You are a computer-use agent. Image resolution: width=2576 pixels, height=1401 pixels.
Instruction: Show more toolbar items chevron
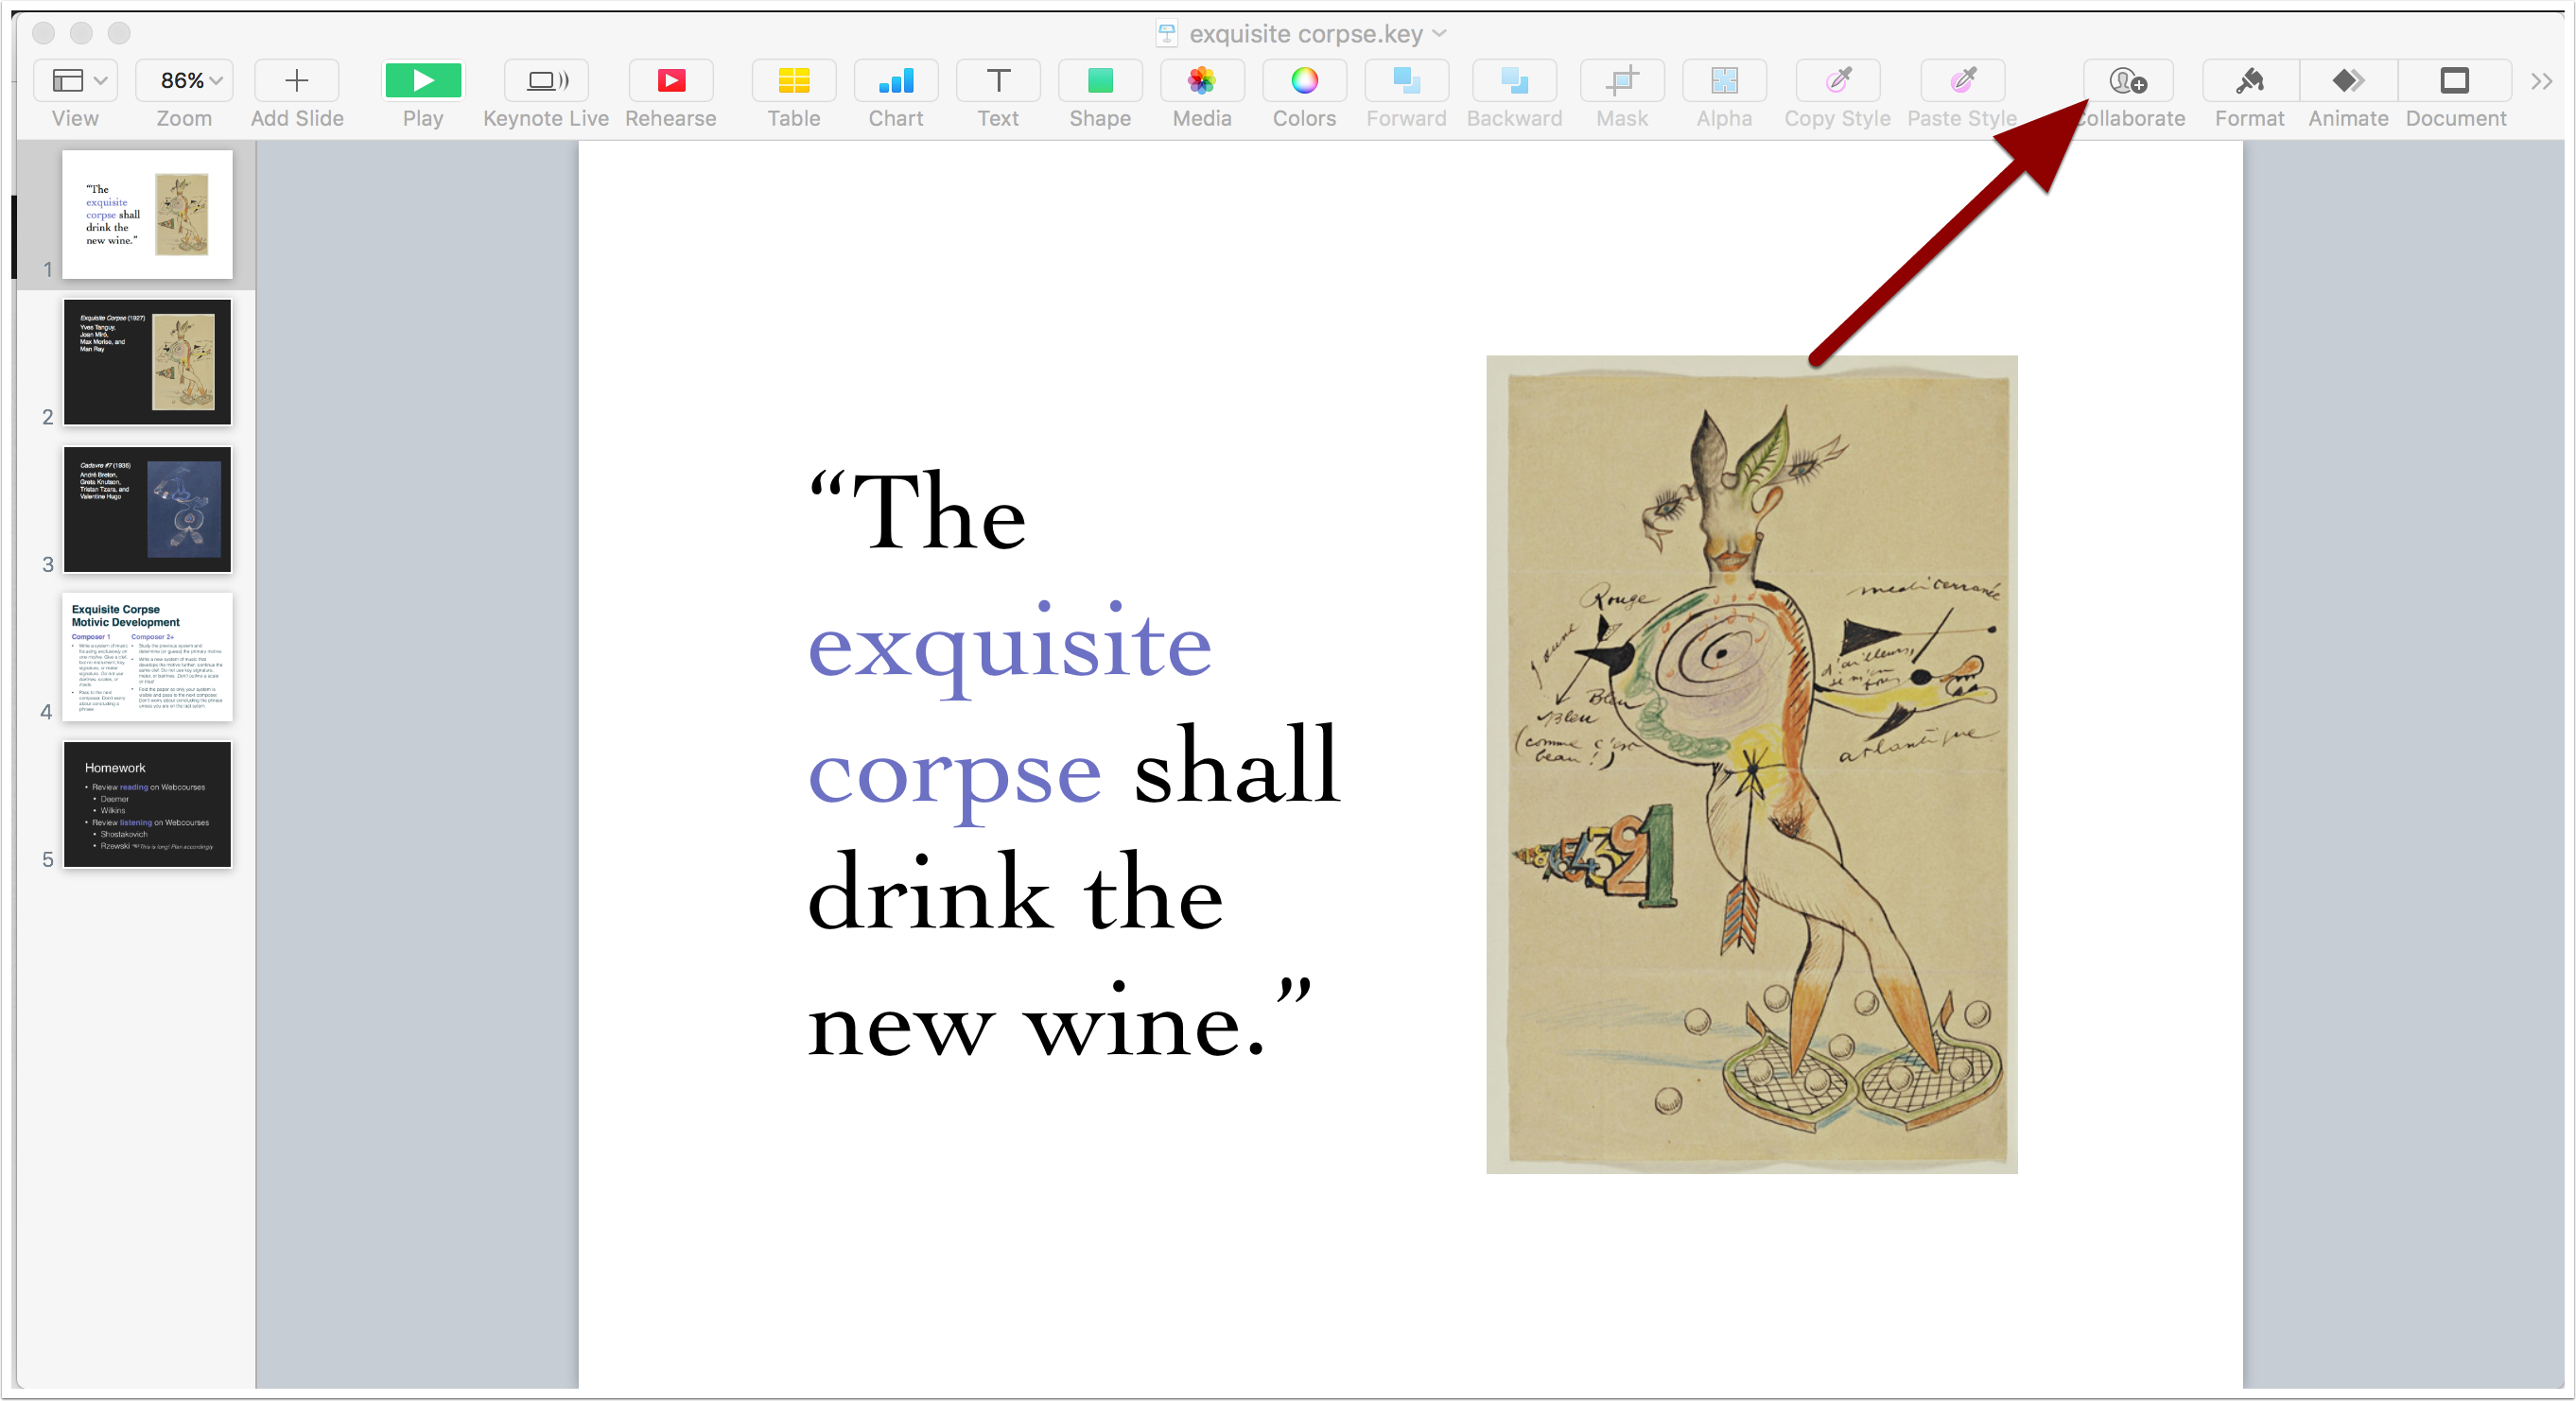point(2541,81)
